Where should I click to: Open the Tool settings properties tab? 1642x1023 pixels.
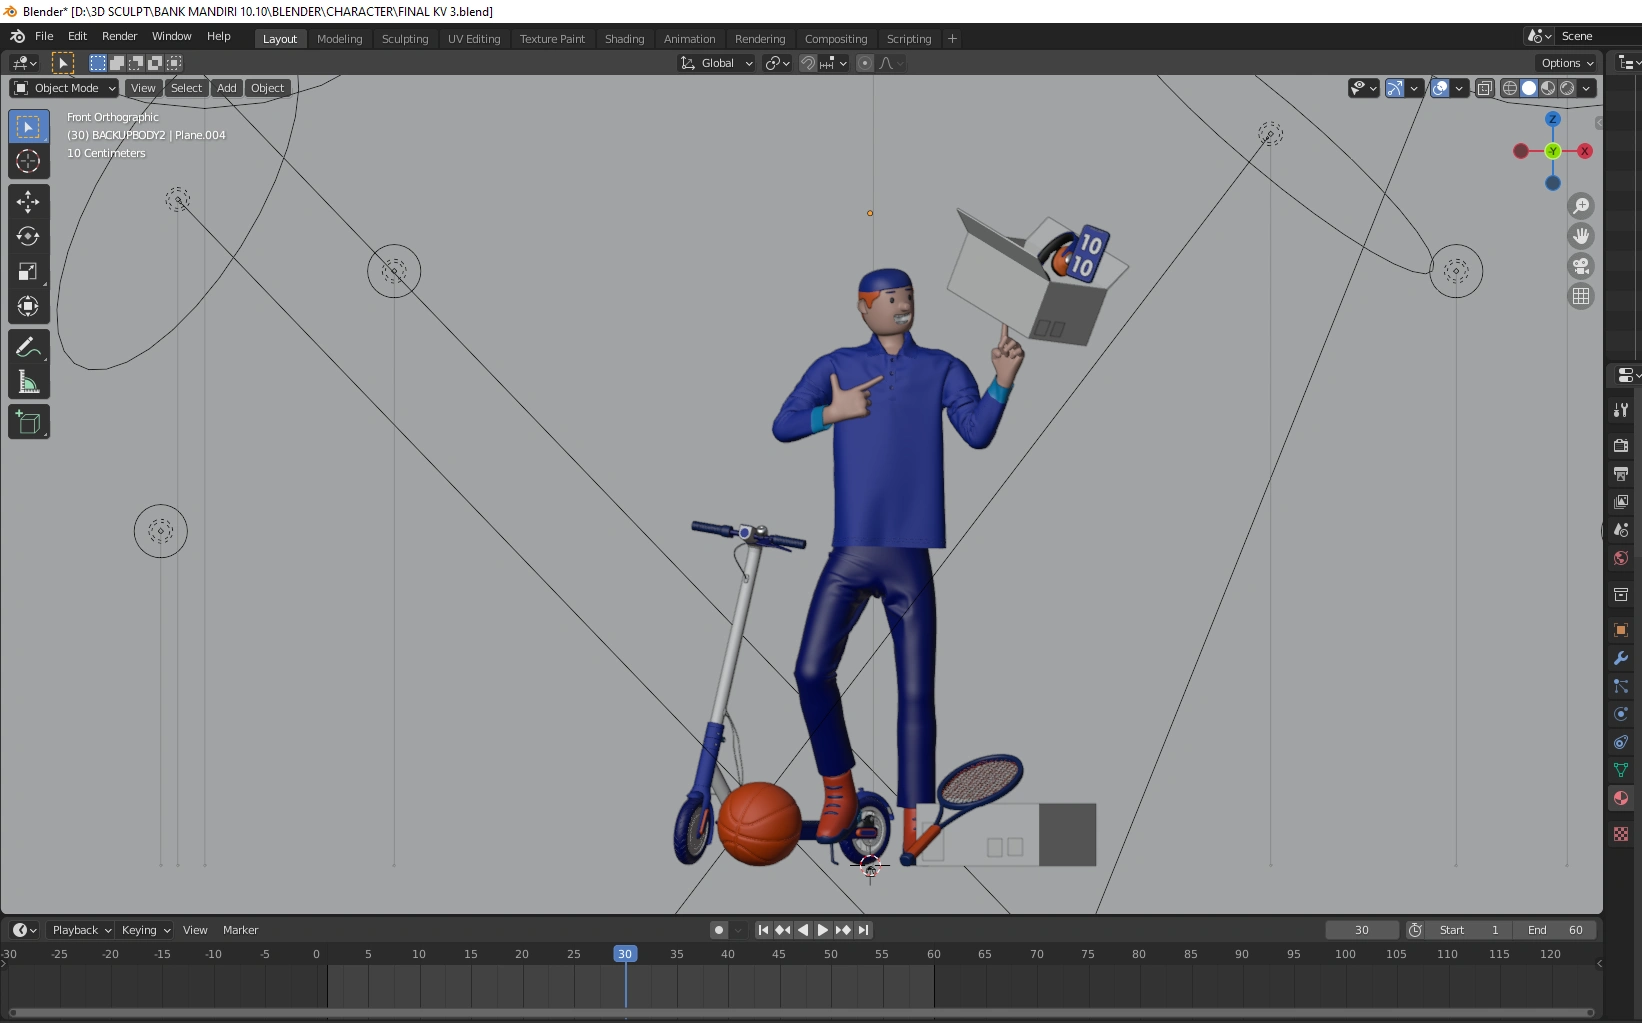click(x=1621, y=410)
